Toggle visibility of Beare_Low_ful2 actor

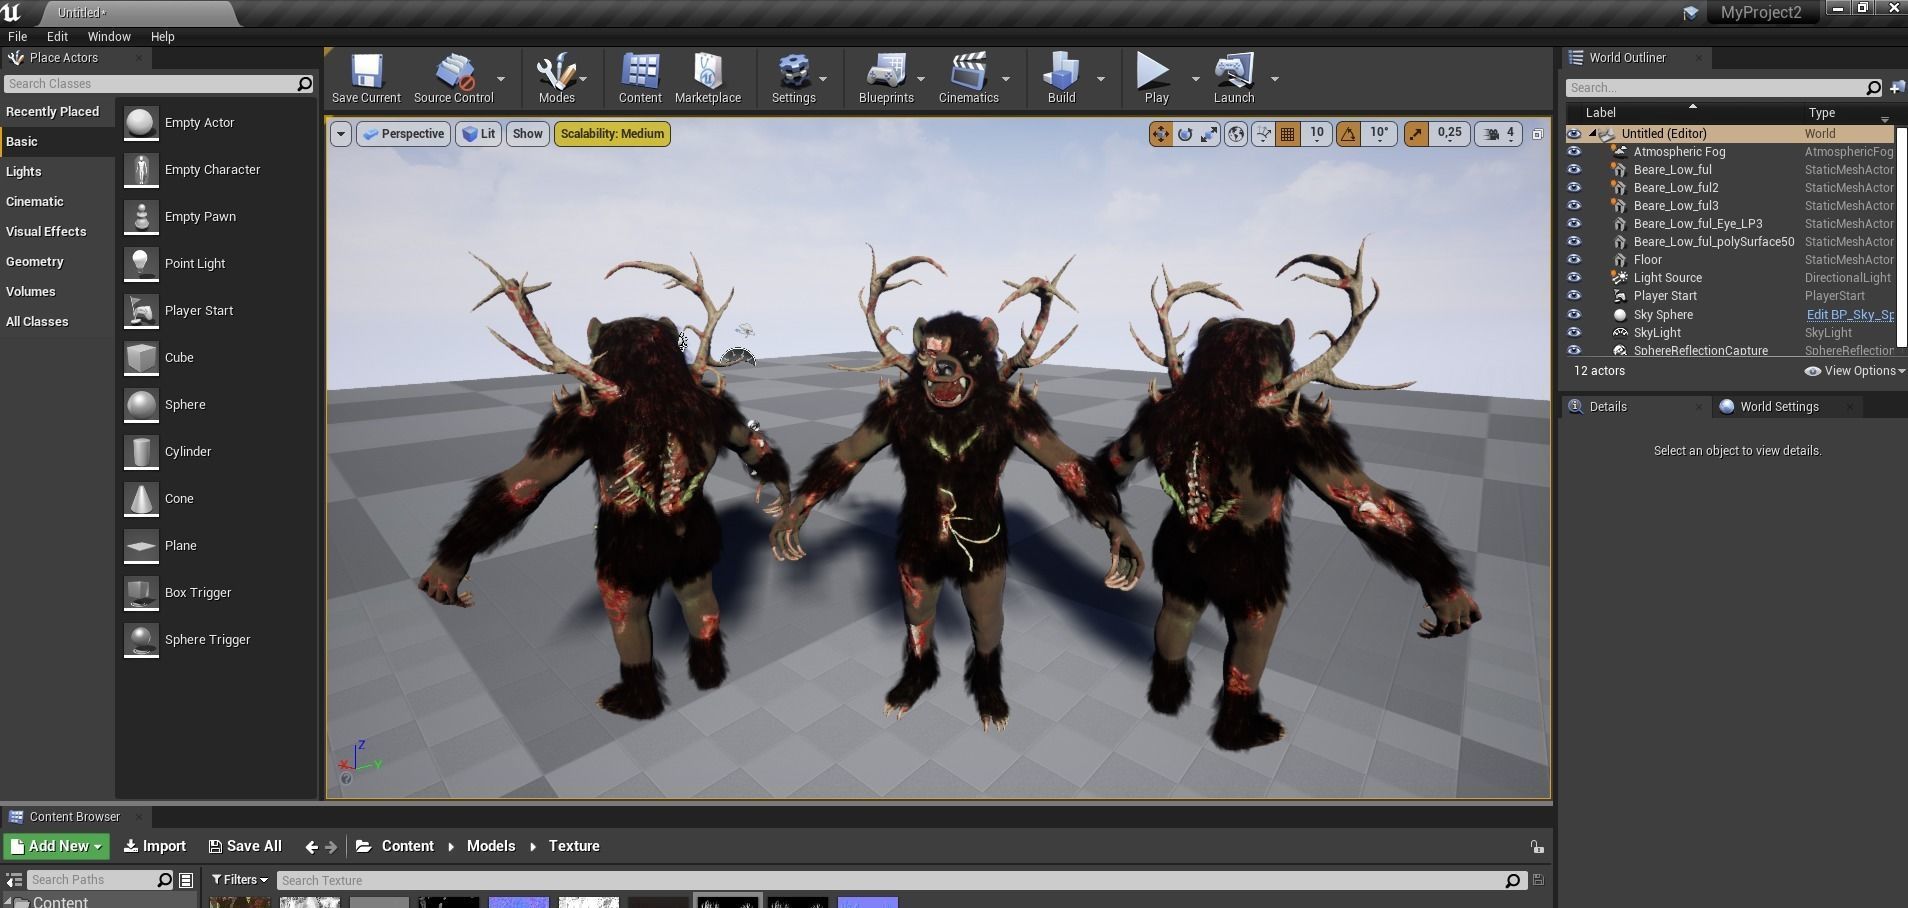pos(1574,188)
